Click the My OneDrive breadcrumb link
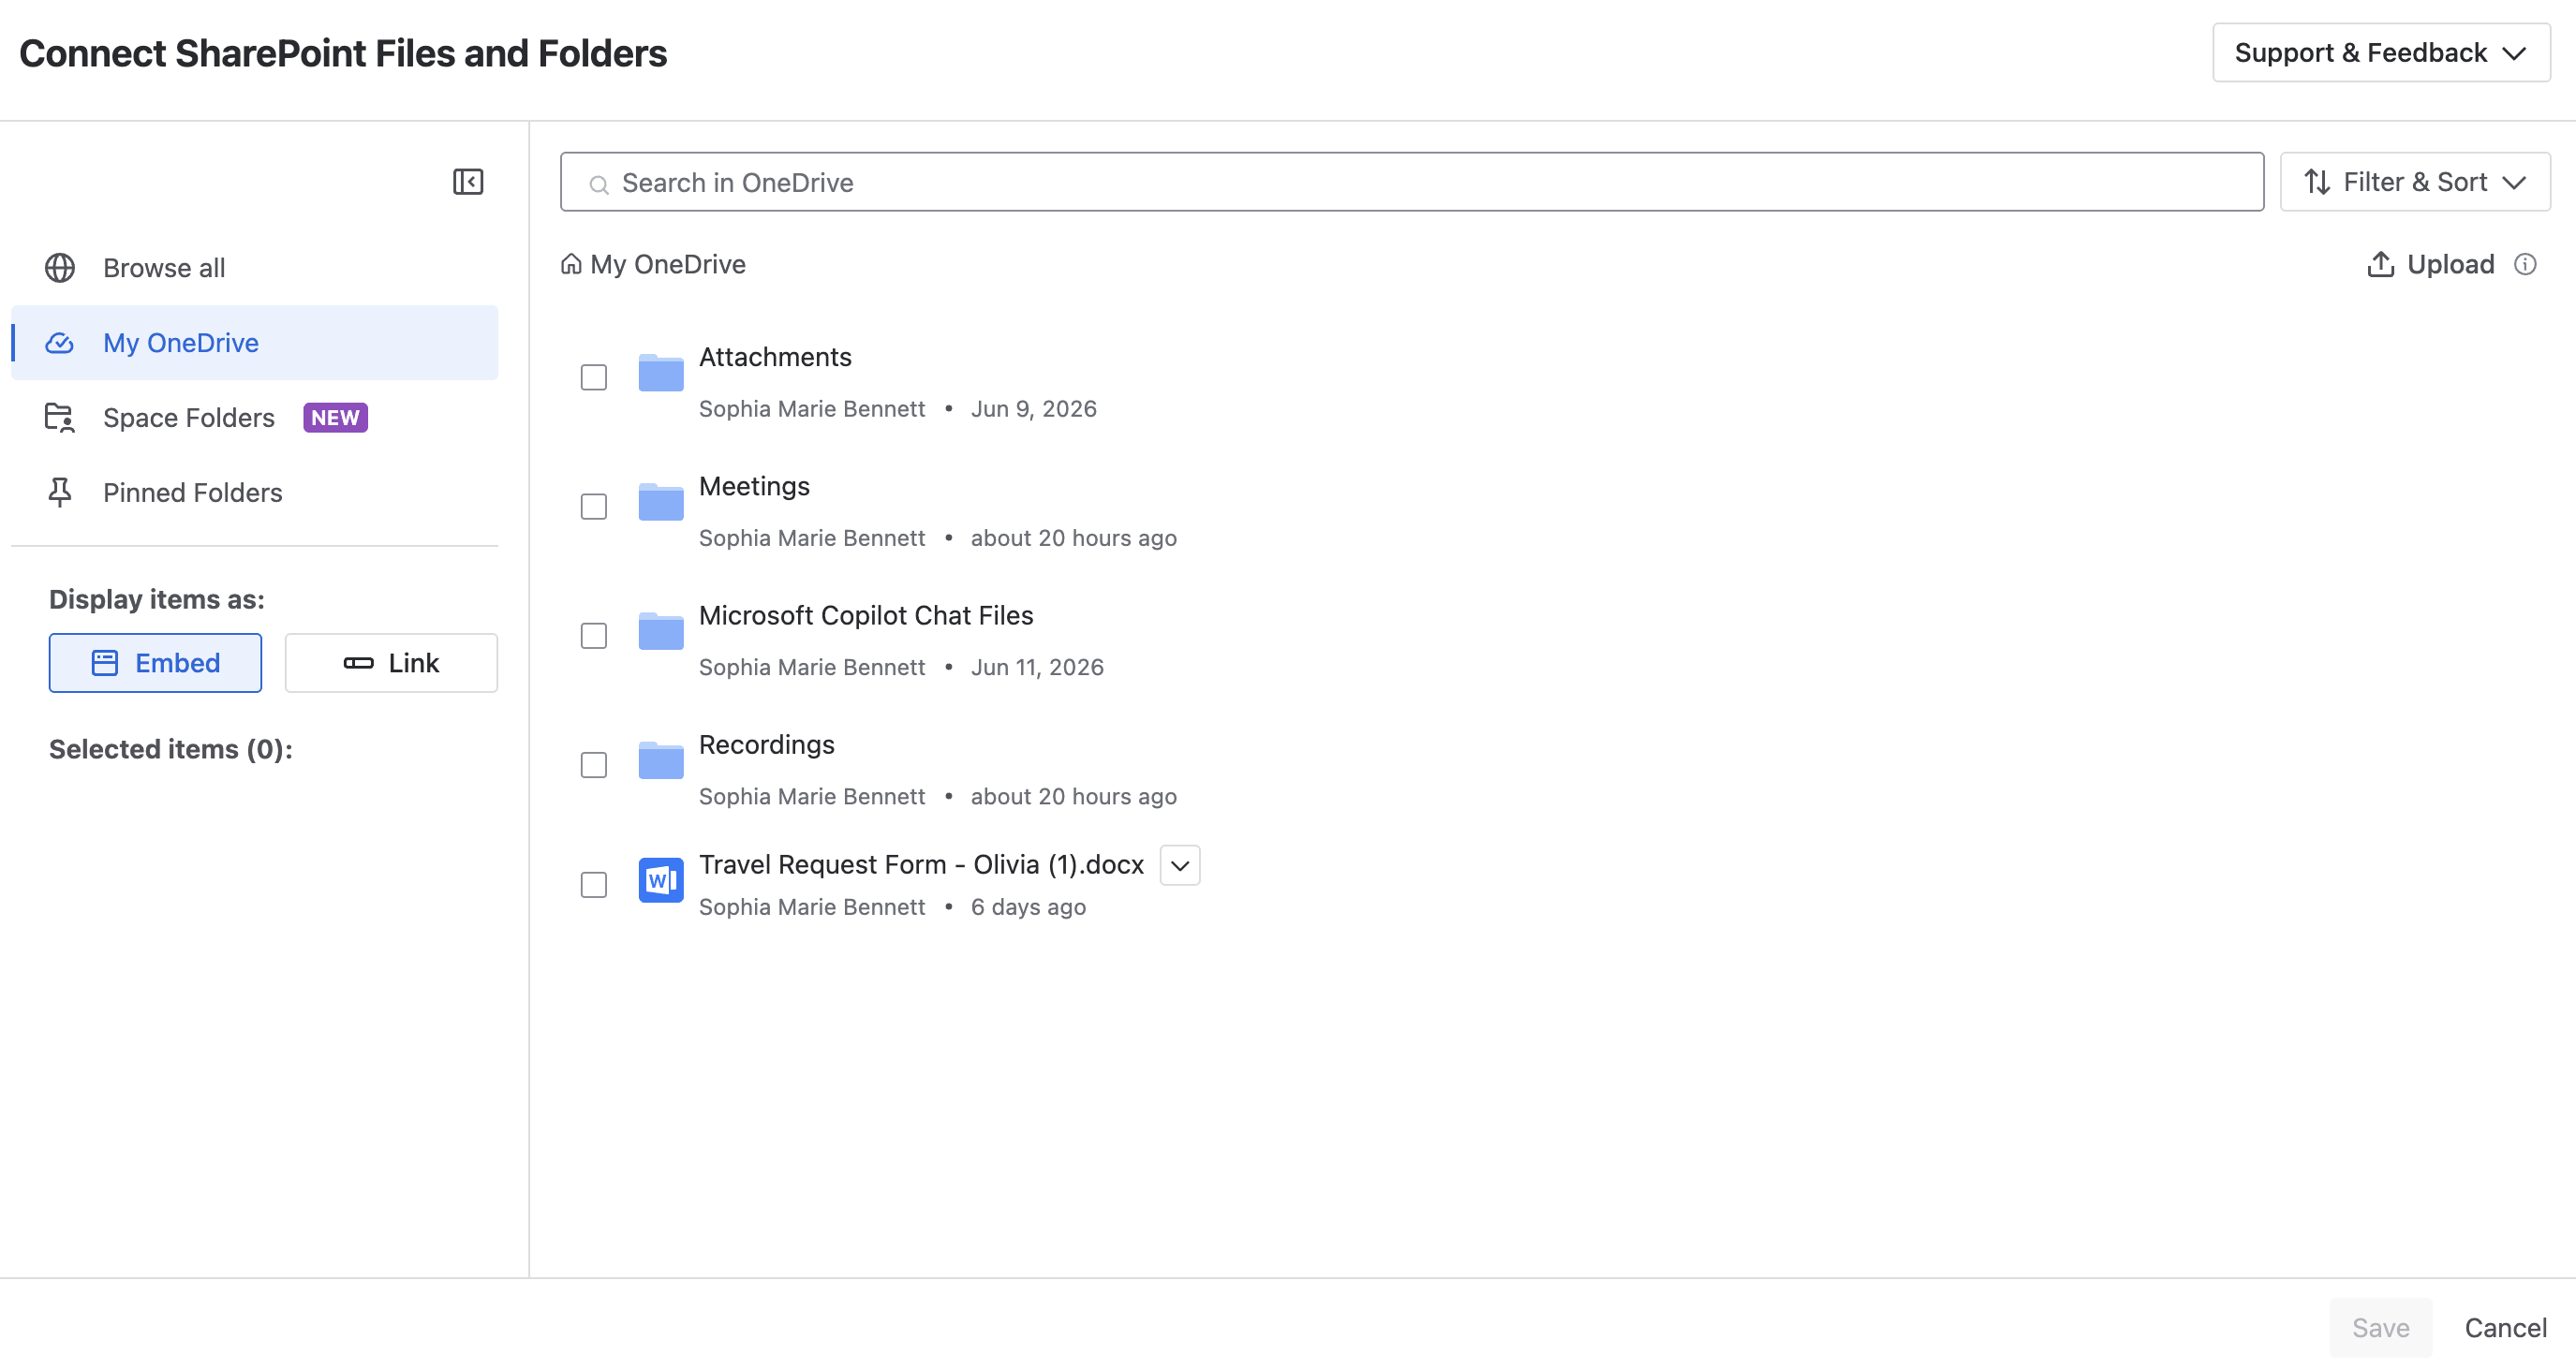The height and width of the screenshot is (1369, 2576). point(668,264)
